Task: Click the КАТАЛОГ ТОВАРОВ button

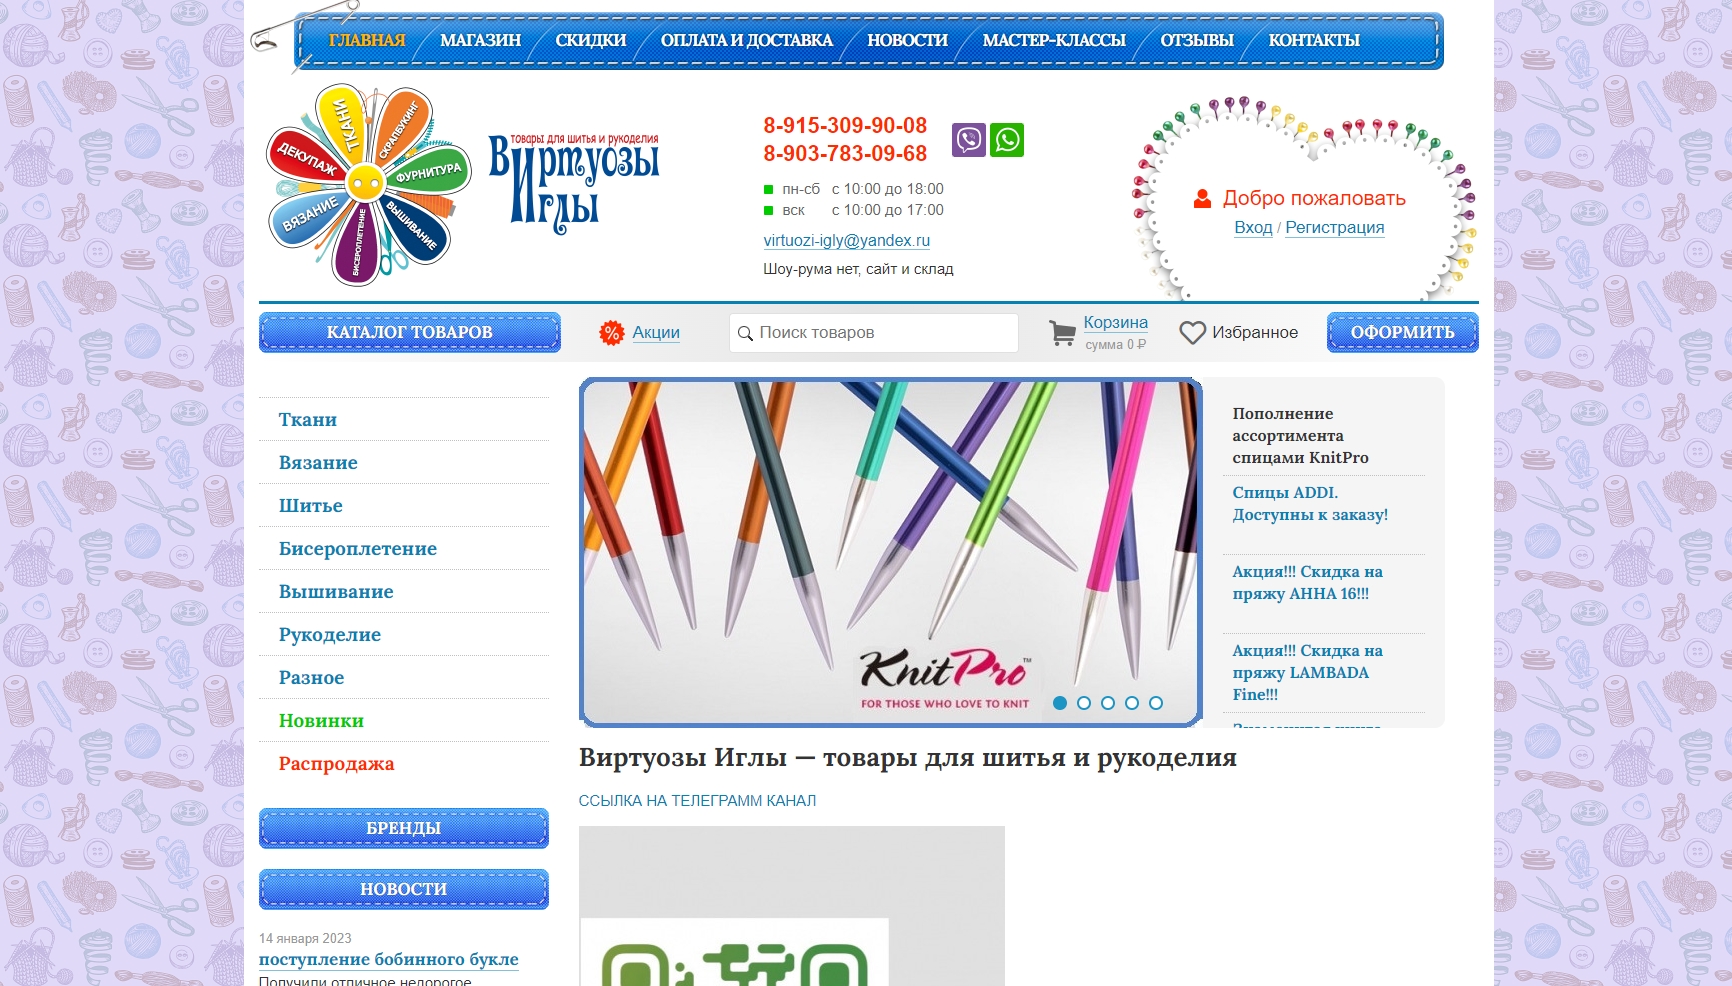Action: (x=410, y=332)
